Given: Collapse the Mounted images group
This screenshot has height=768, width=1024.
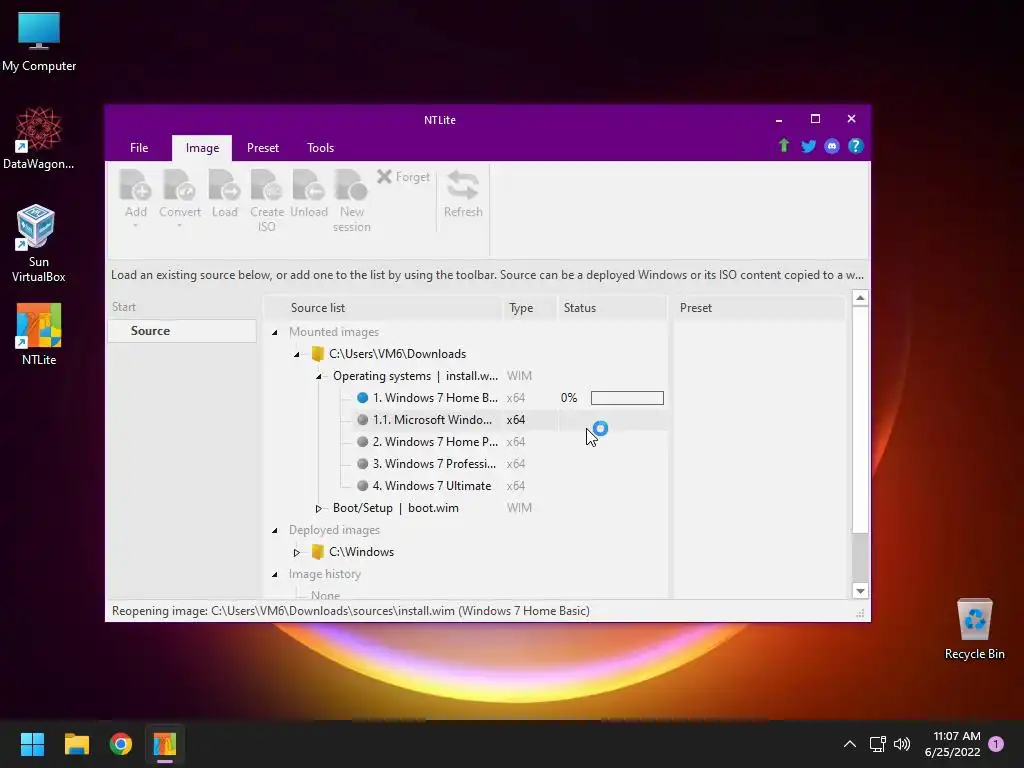Looking at the screenshot, I should click(275, 332).
